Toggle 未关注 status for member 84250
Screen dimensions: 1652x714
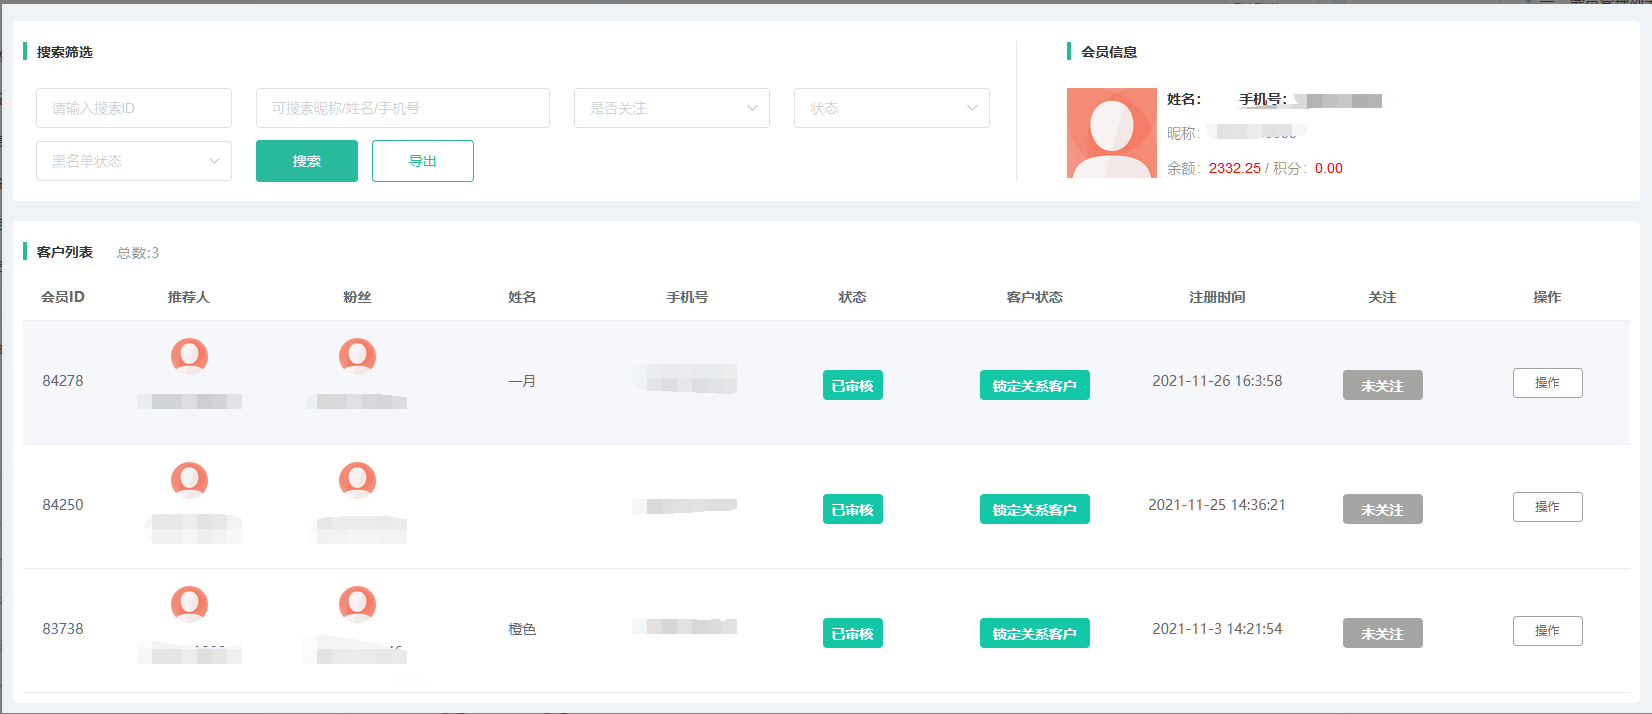pyautogui.click(x=1382, y=509)
